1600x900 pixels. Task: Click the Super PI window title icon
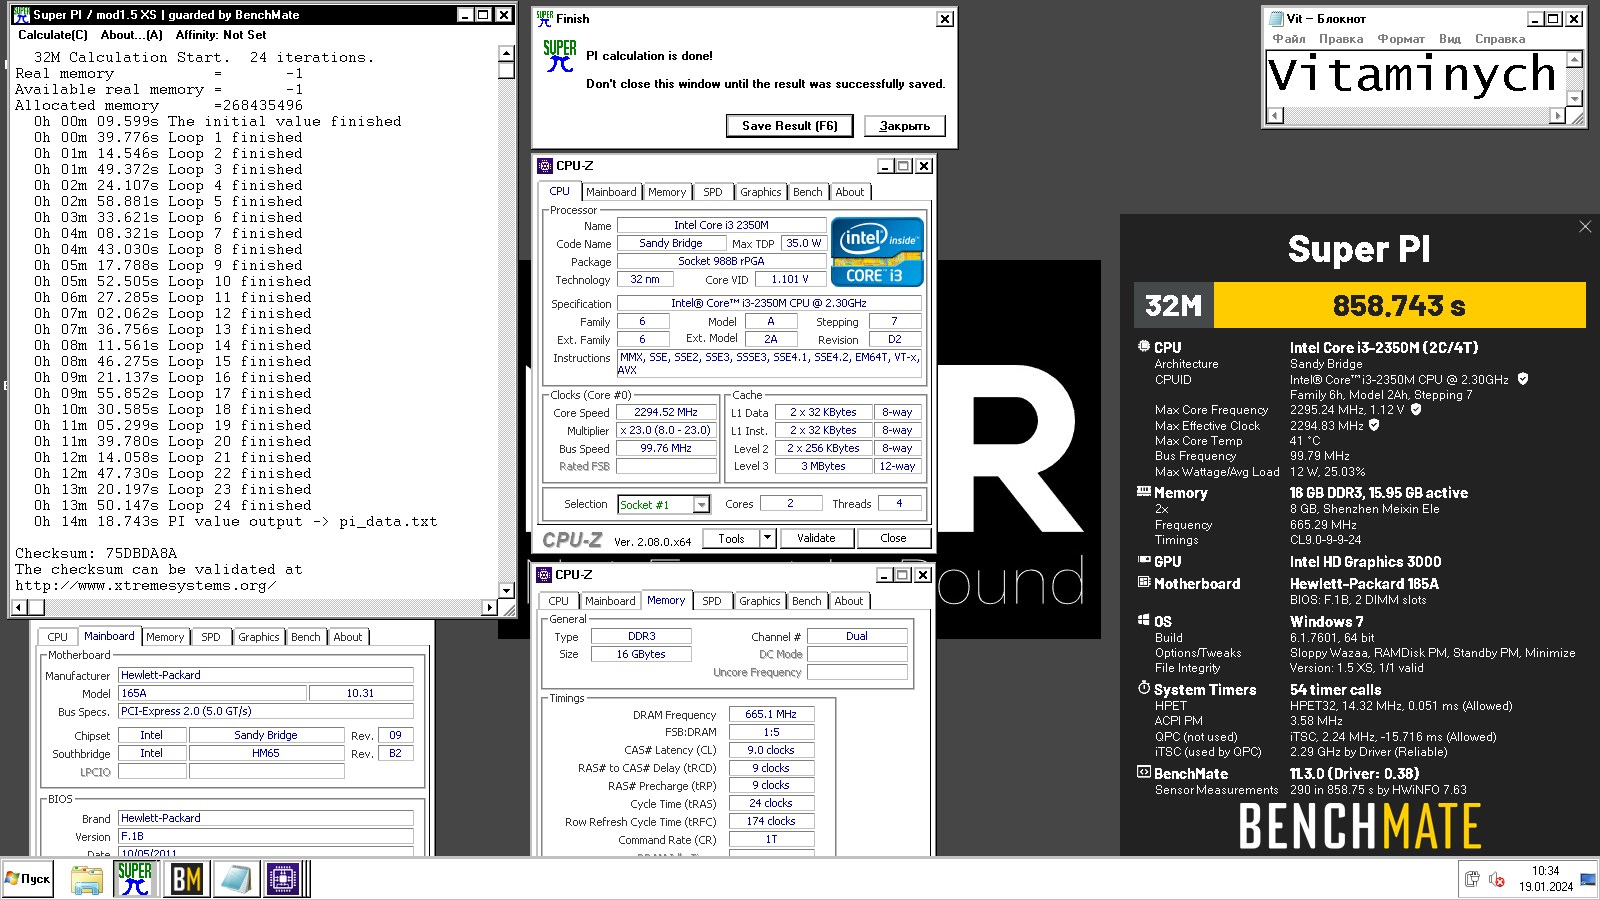(x=21, y=15)
